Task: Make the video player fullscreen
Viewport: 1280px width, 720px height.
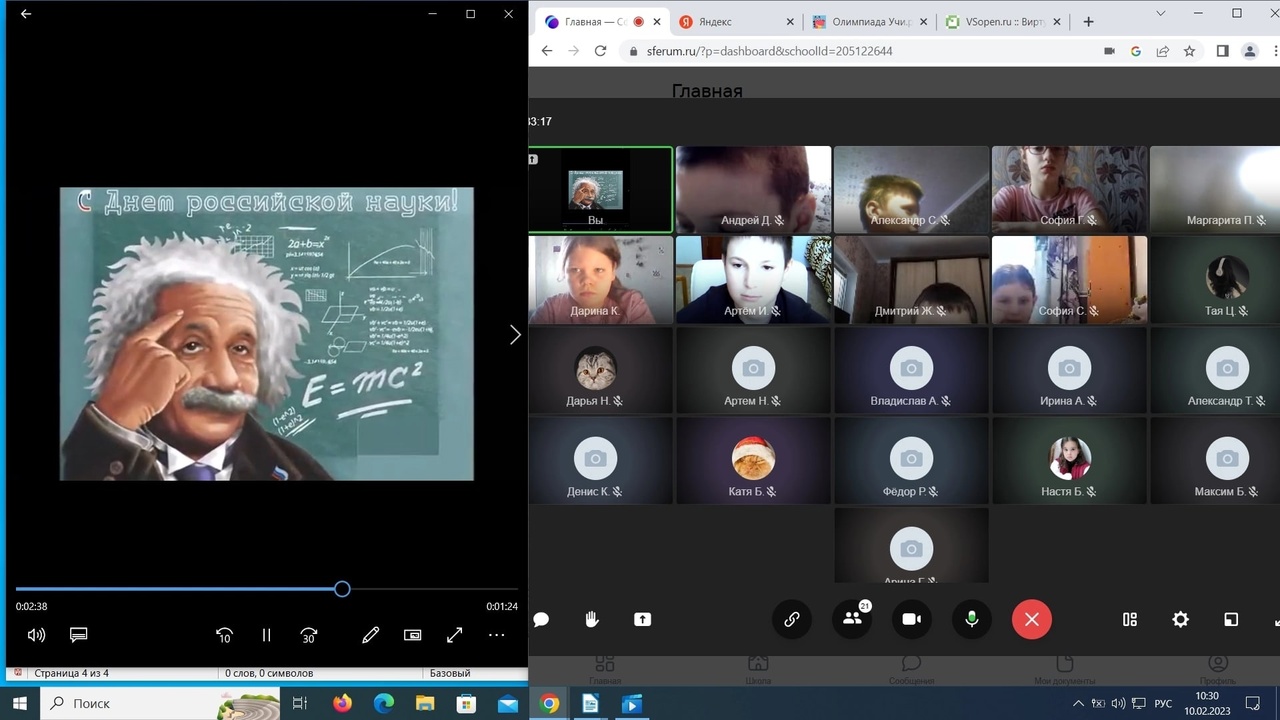Action: (x=454, y=635)
